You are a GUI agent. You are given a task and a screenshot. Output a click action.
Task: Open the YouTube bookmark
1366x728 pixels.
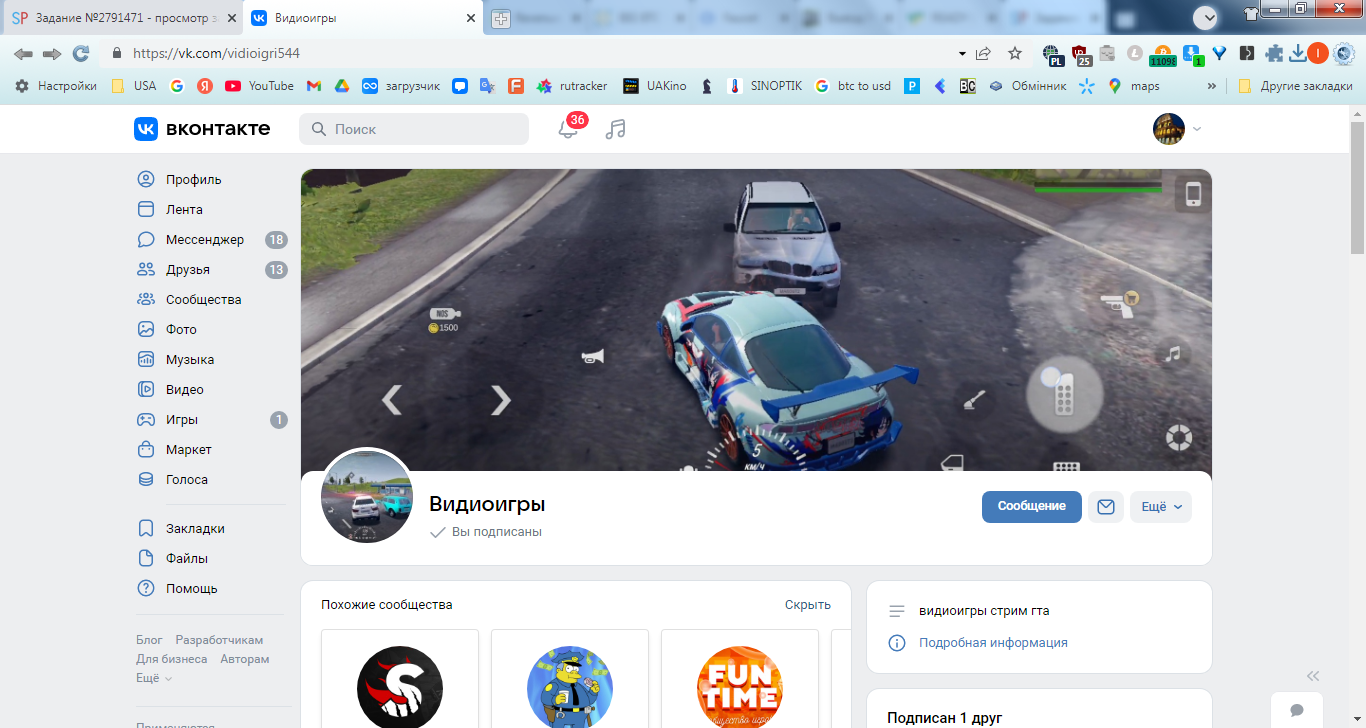tap(259, 86)
